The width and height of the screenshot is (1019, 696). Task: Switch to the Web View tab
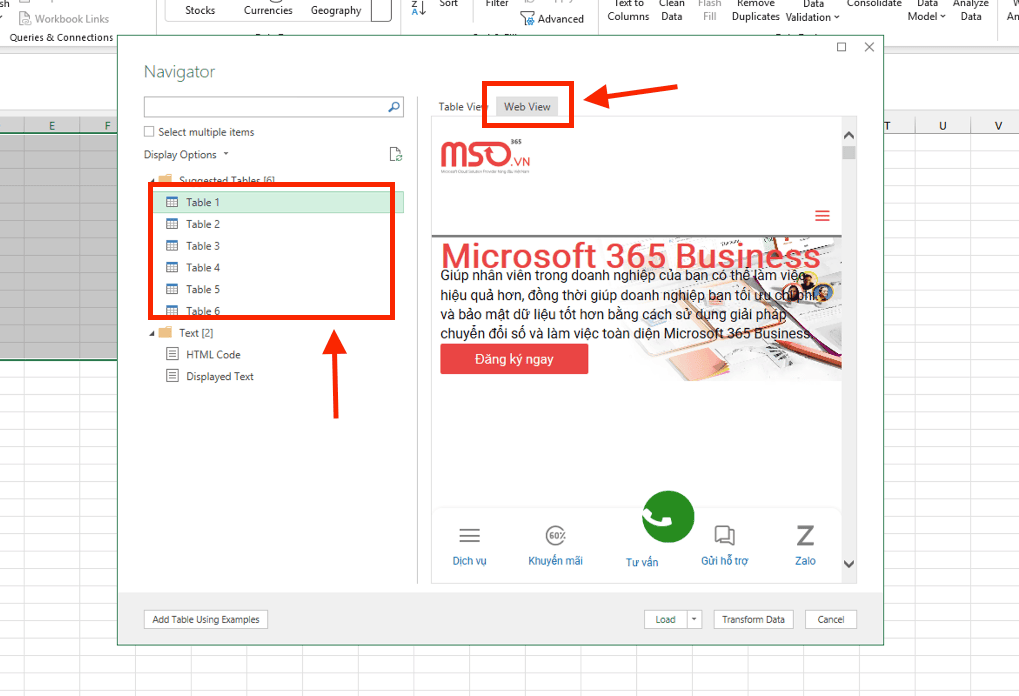527,107
